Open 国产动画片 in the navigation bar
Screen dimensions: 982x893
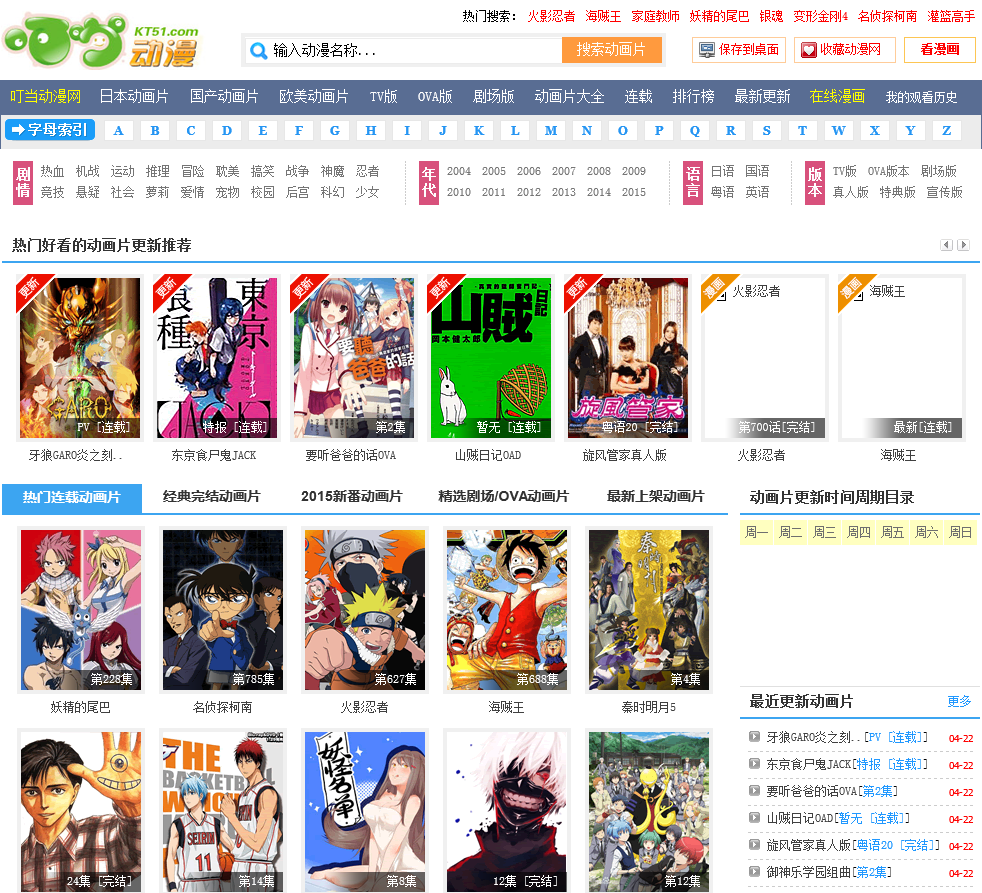point(224,96)
